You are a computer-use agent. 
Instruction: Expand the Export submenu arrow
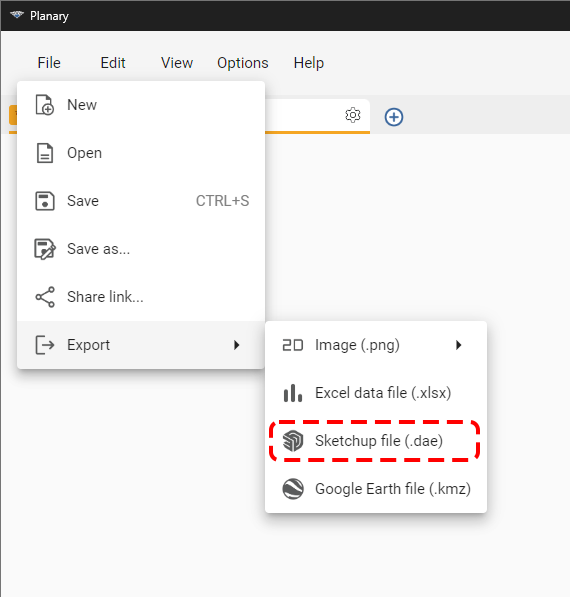237,345
